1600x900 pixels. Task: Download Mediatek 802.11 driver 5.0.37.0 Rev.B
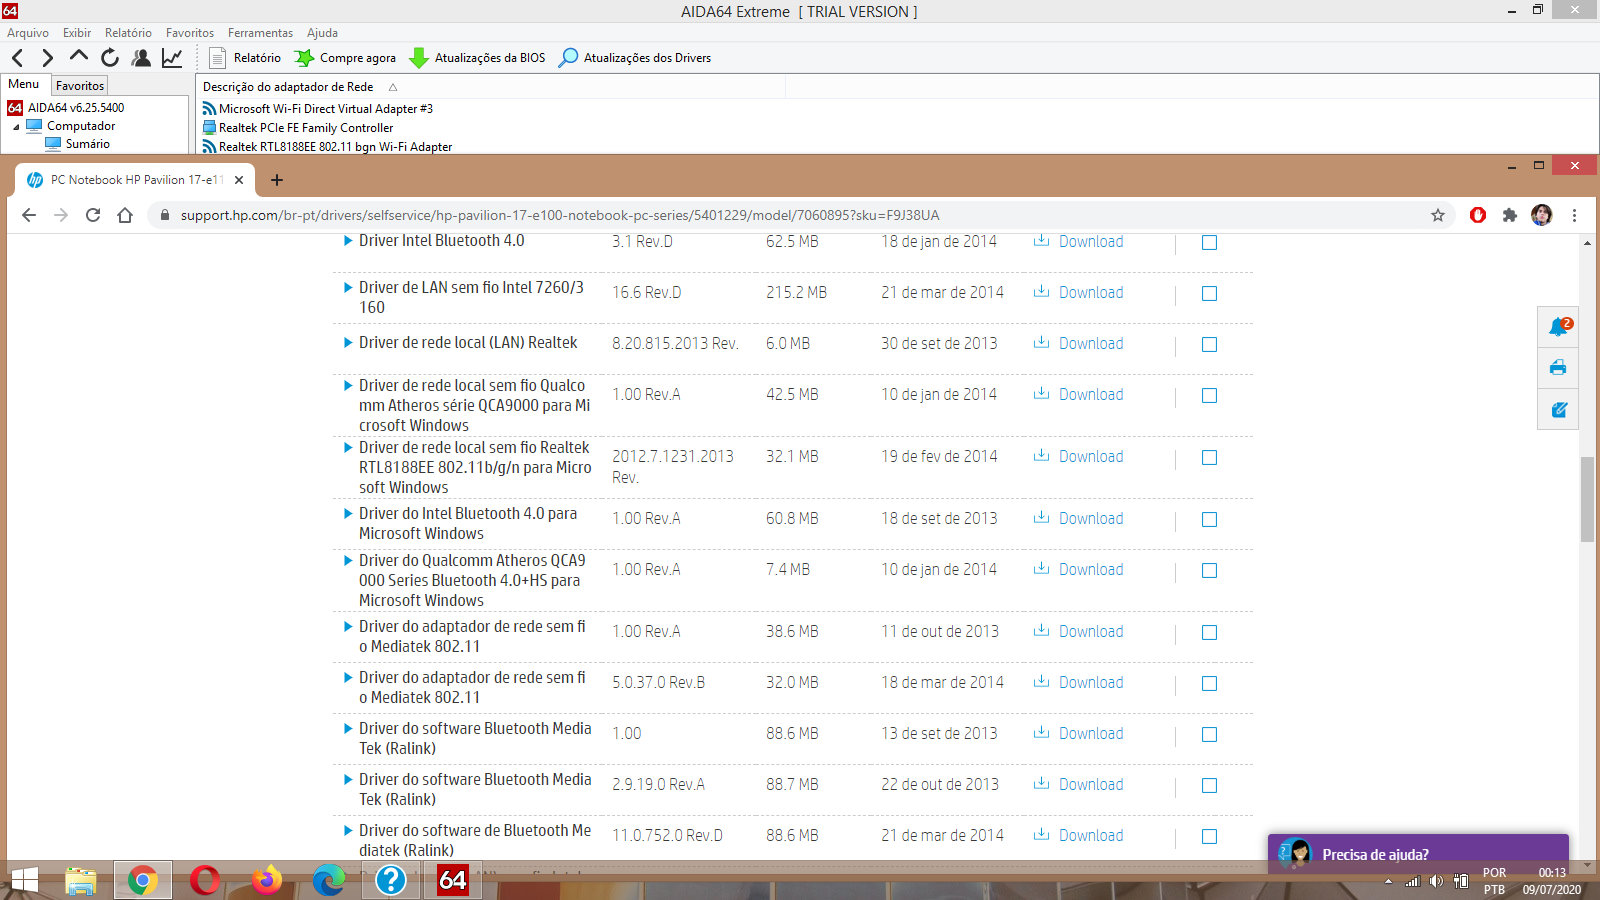(x=1078, y=683)
